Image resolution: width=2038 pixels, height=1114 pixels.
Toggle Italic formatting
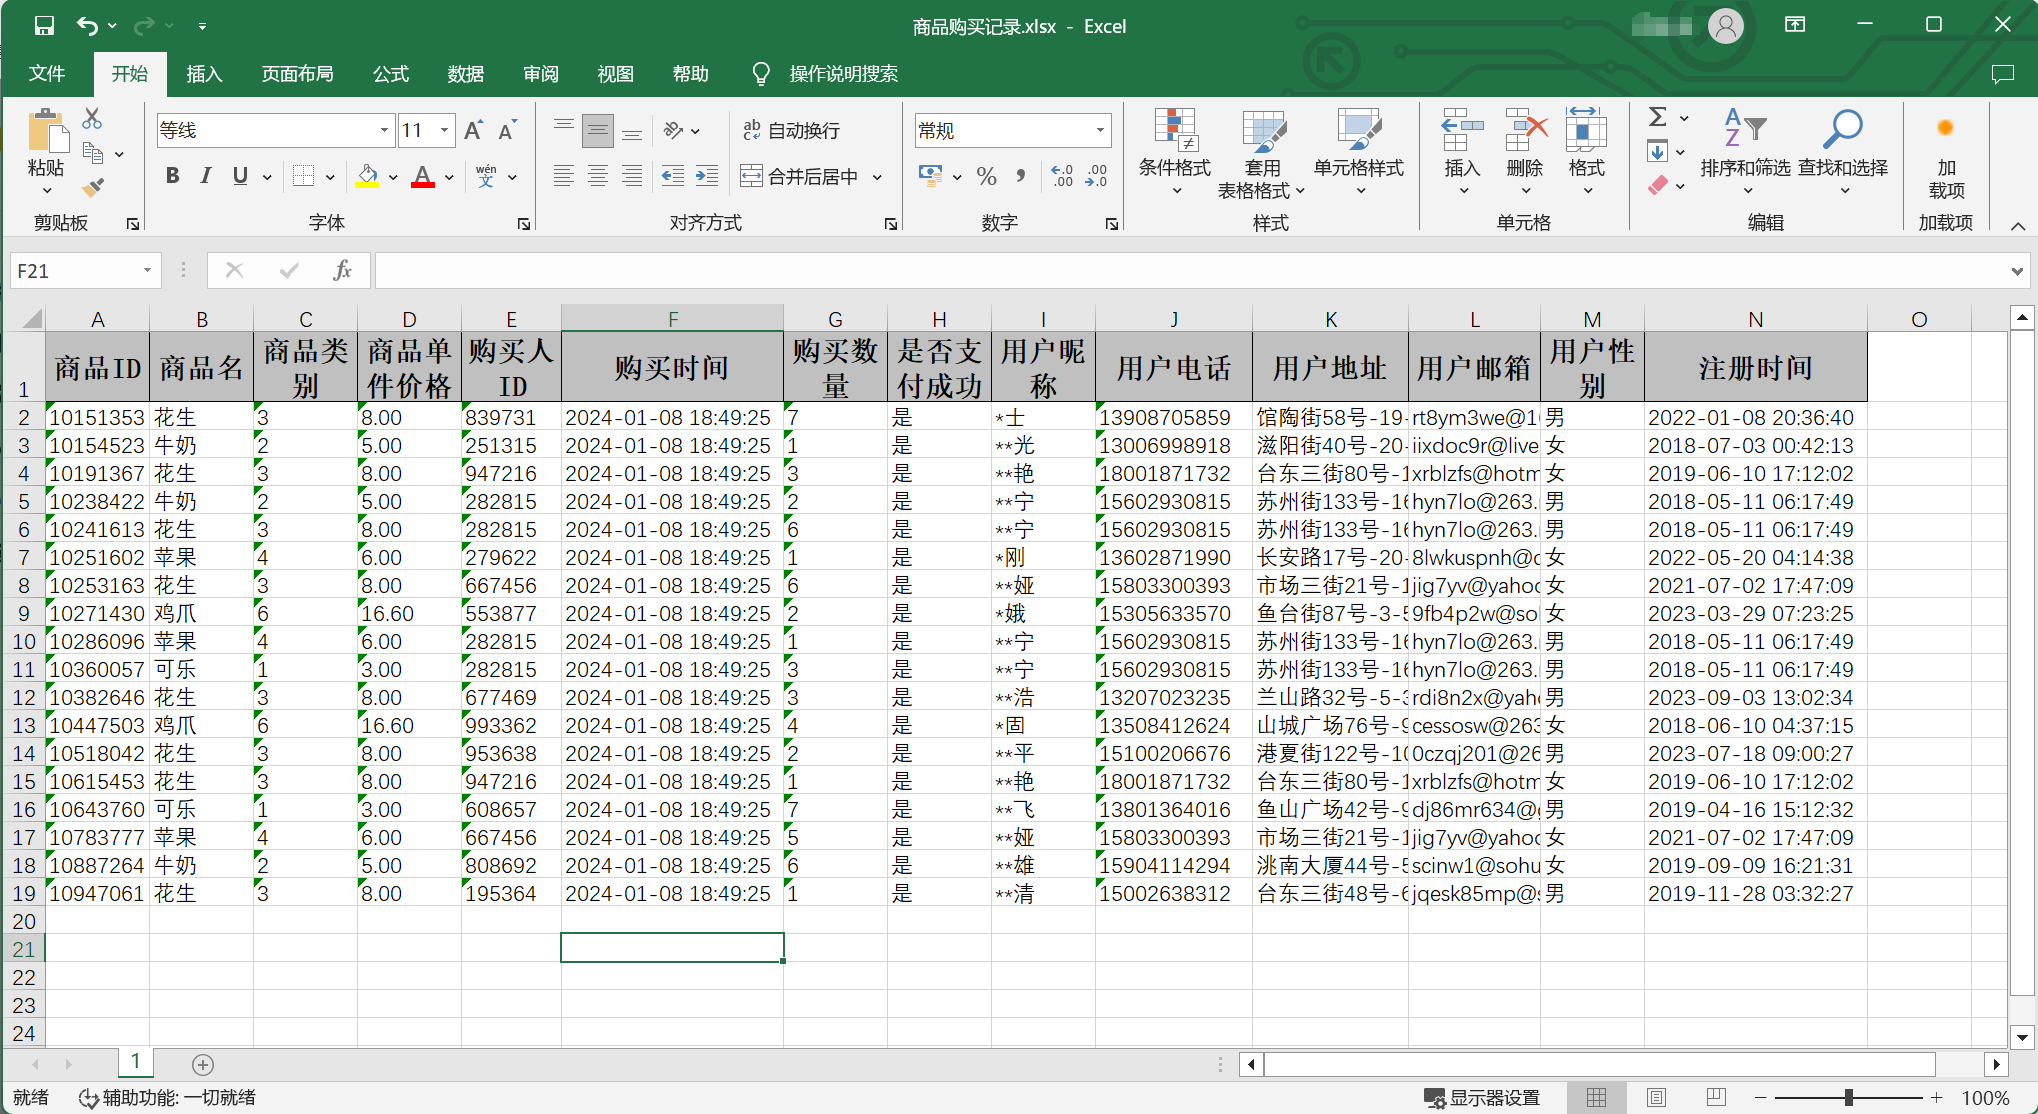[206, 177]
